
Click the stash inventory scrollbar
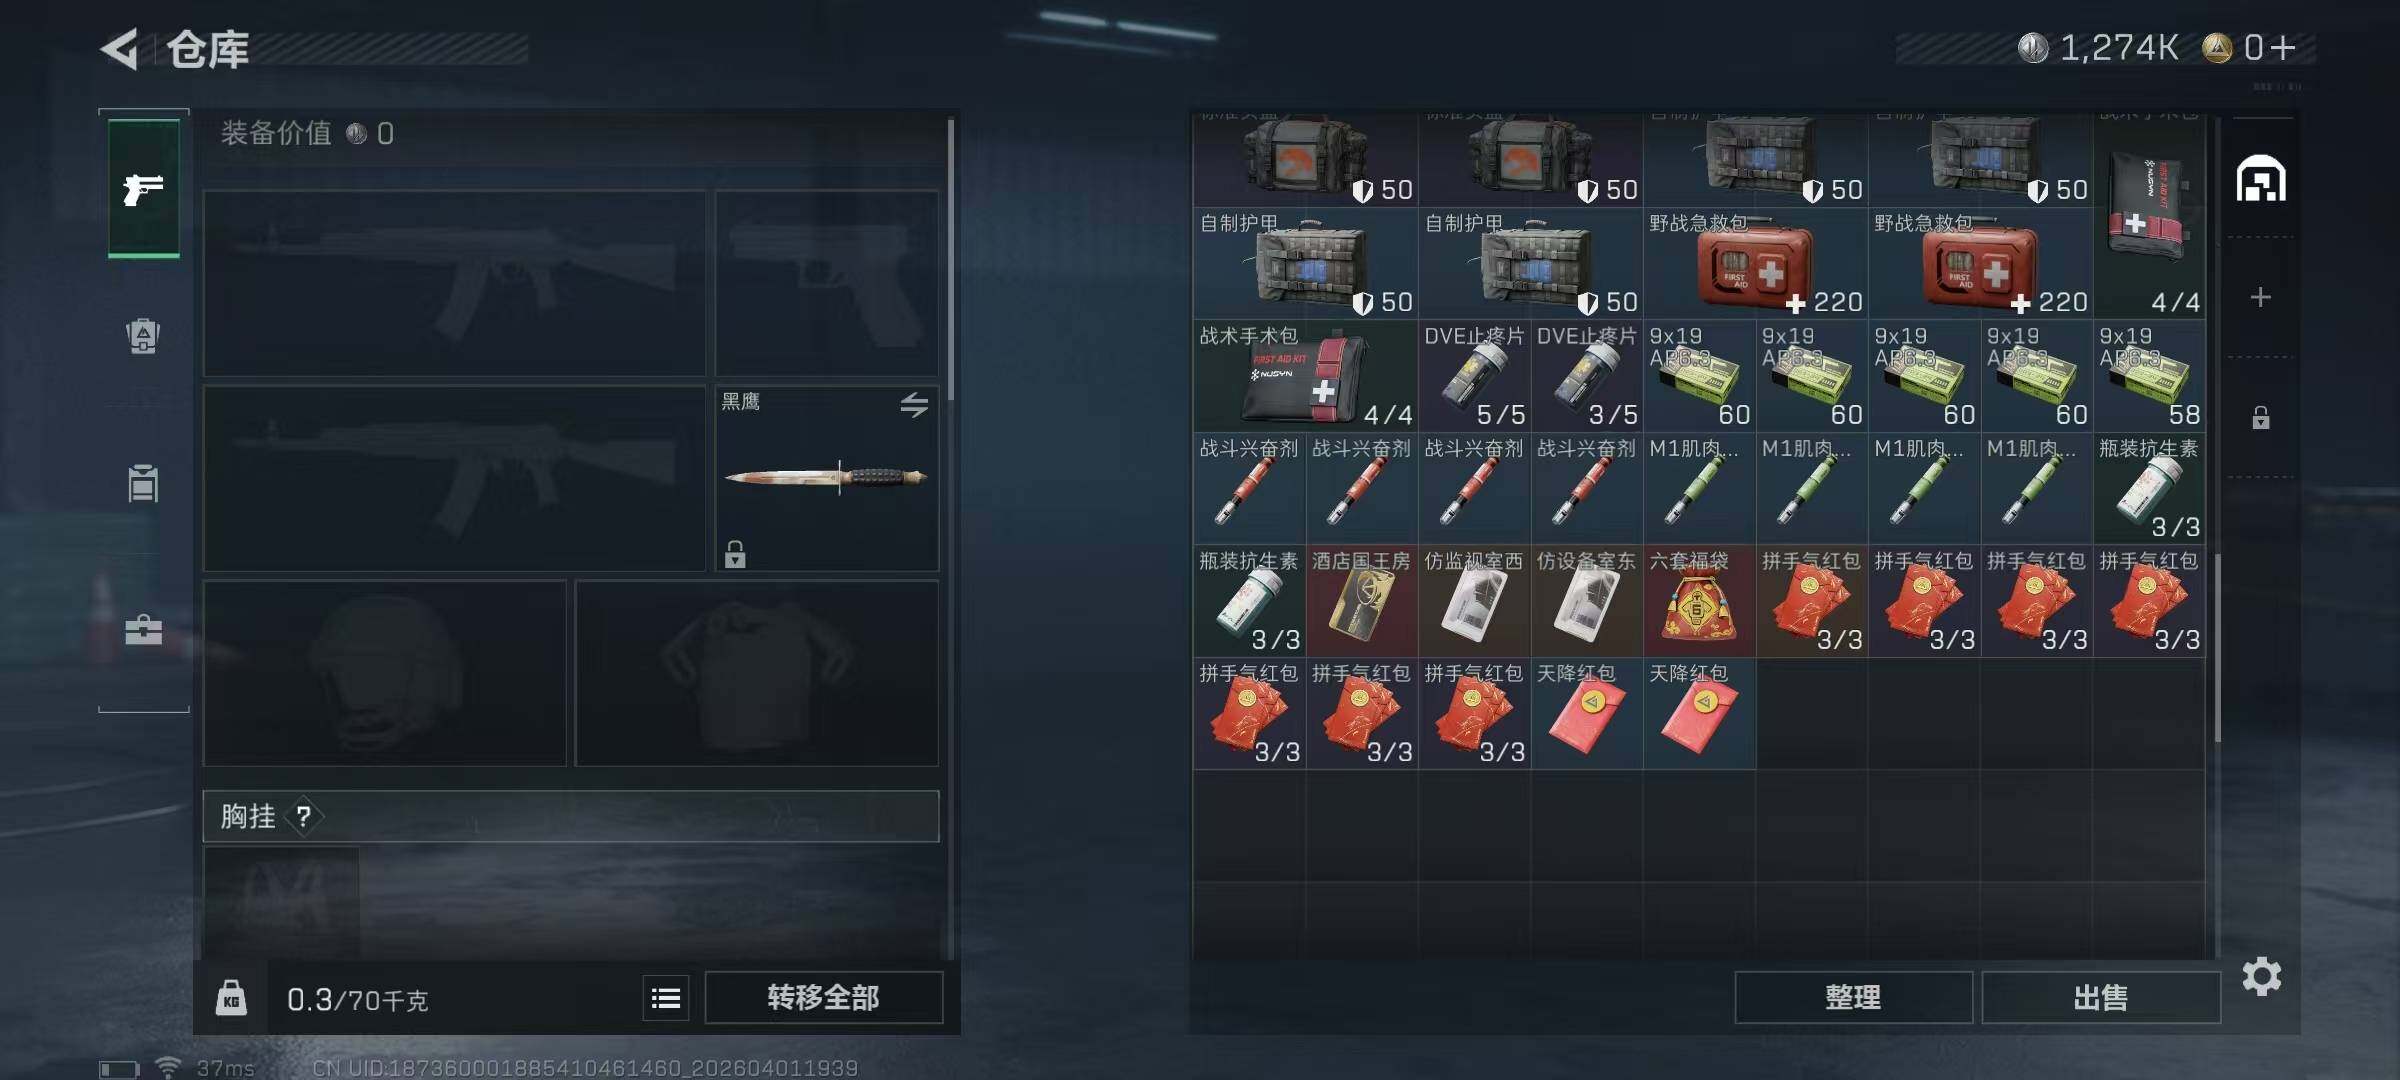(x=2217, y=648)
